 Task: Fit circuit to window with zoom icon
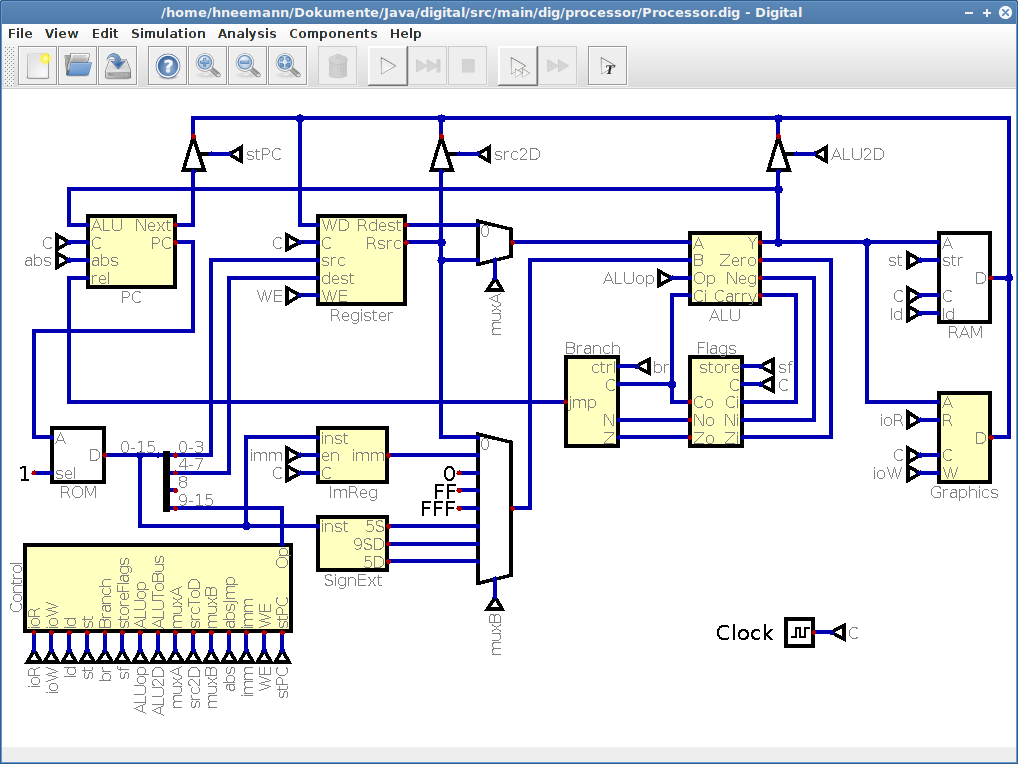[x=288, y=66]
